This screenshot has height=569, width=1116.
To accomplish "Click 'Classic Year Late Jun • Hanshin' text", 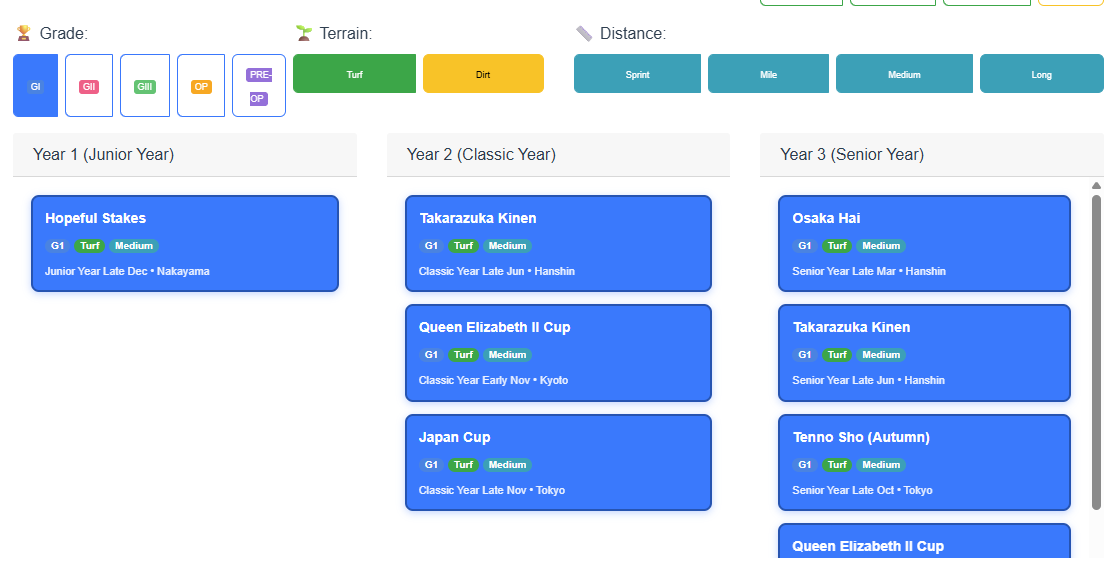I will point(497,271).
